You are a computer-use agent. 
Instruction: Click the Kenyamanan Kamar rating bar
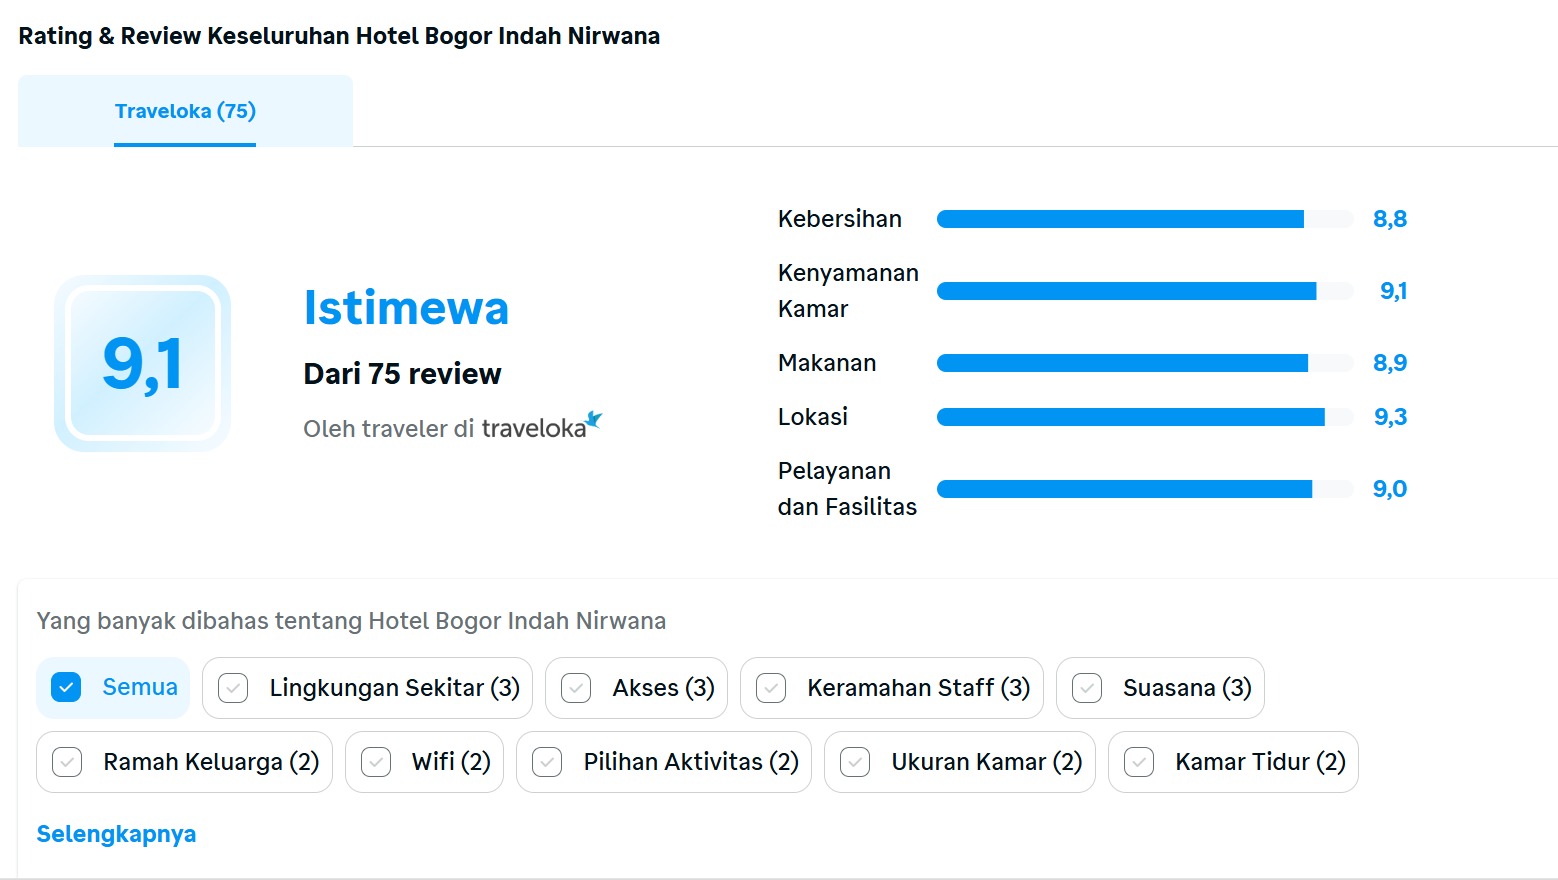[1145, 291]
